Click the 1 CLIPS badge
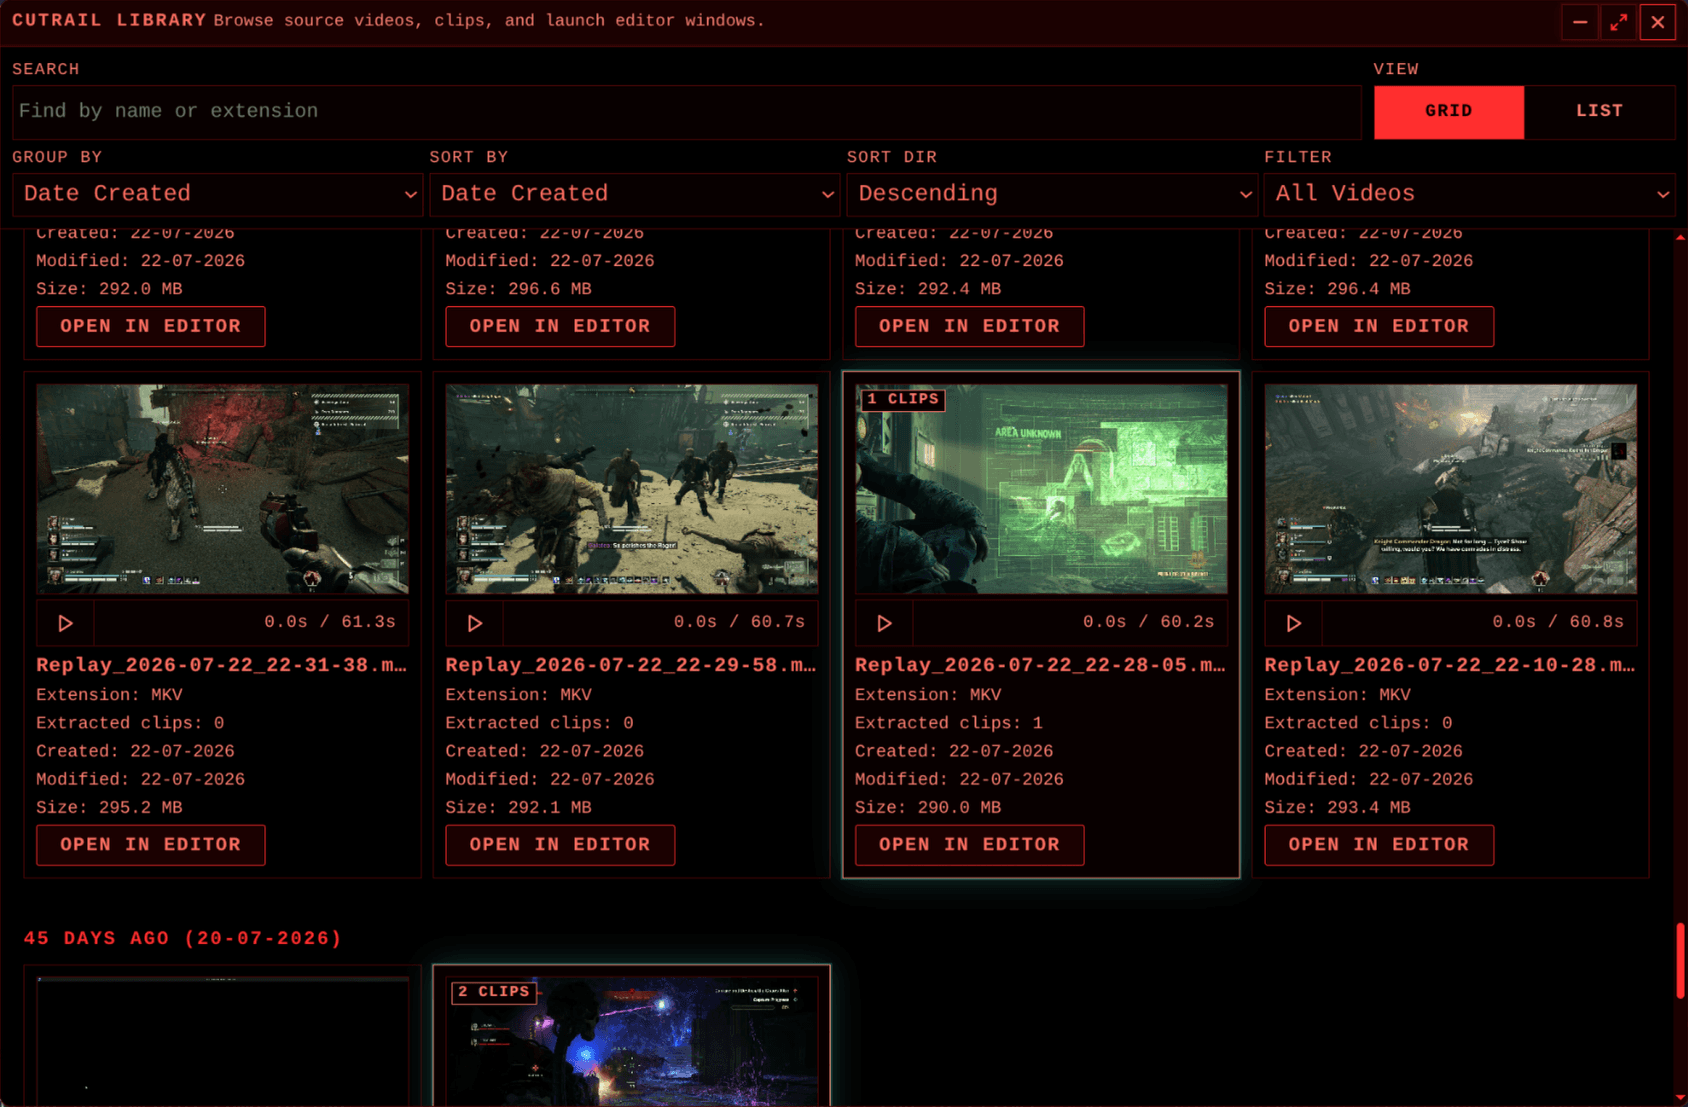The height and width of the screenshot is (1107, 1688). coord(903,399)
